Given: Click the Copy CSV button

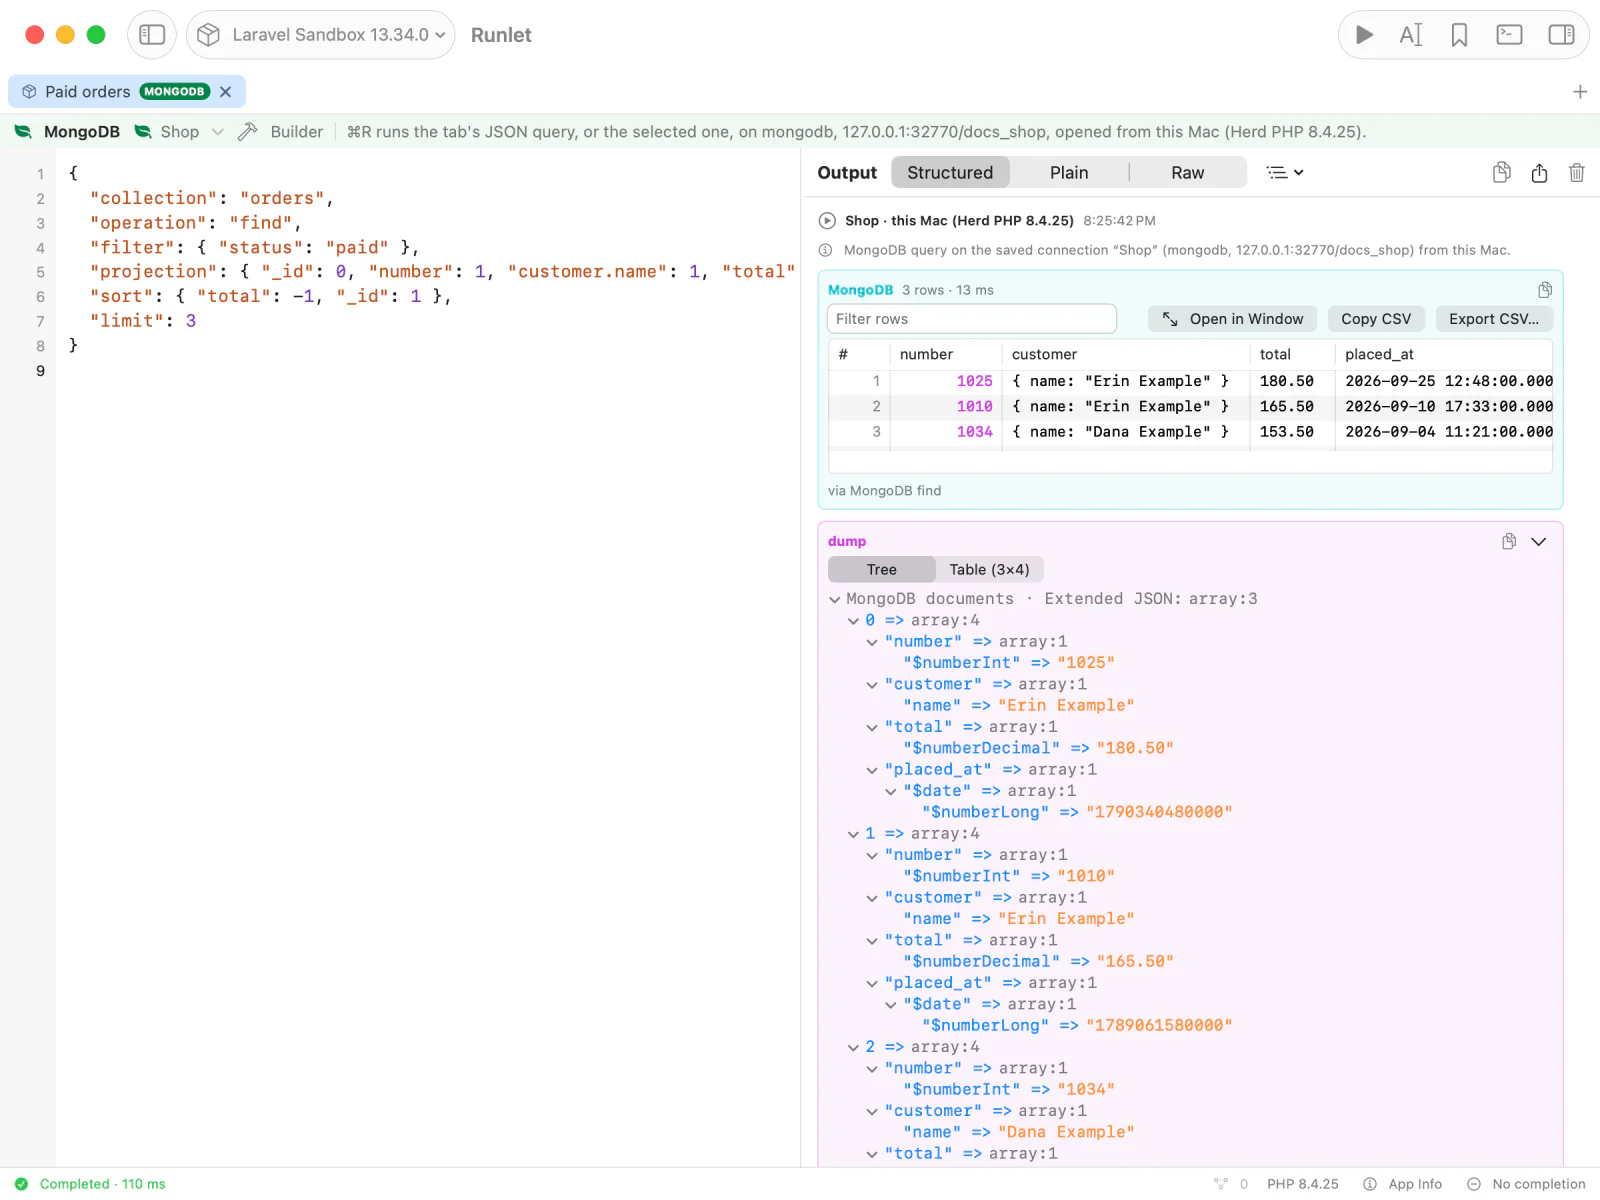Looking at the screenshot, I should 1376,319.
